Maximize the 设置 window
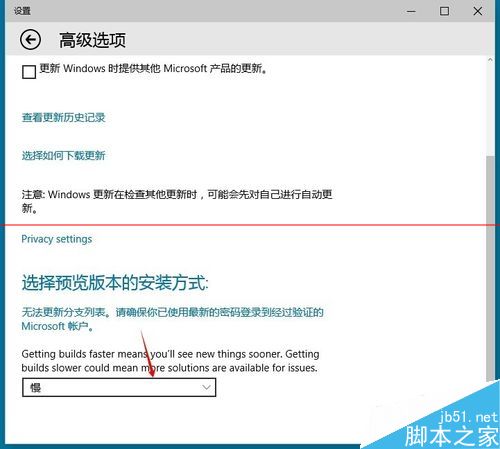The image size is (500, 449). coord(444,11)
